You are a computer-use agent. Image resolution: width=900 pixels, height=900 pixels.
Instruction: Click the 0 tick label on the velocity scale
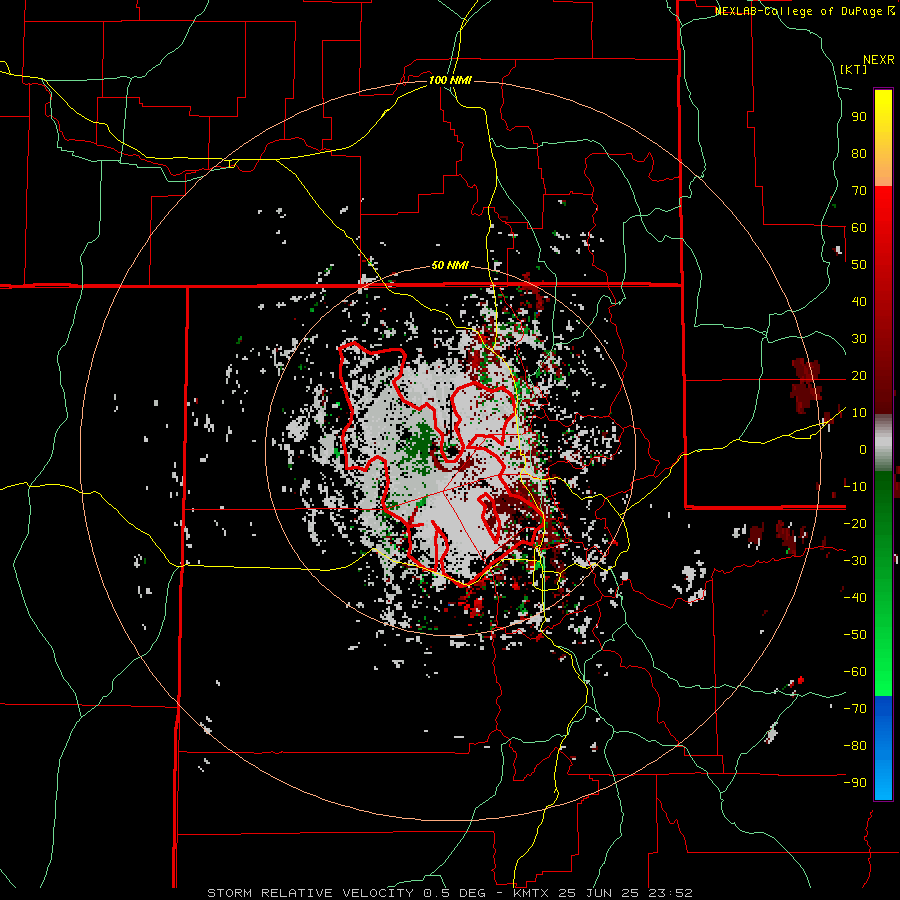[x=863, y=449]
